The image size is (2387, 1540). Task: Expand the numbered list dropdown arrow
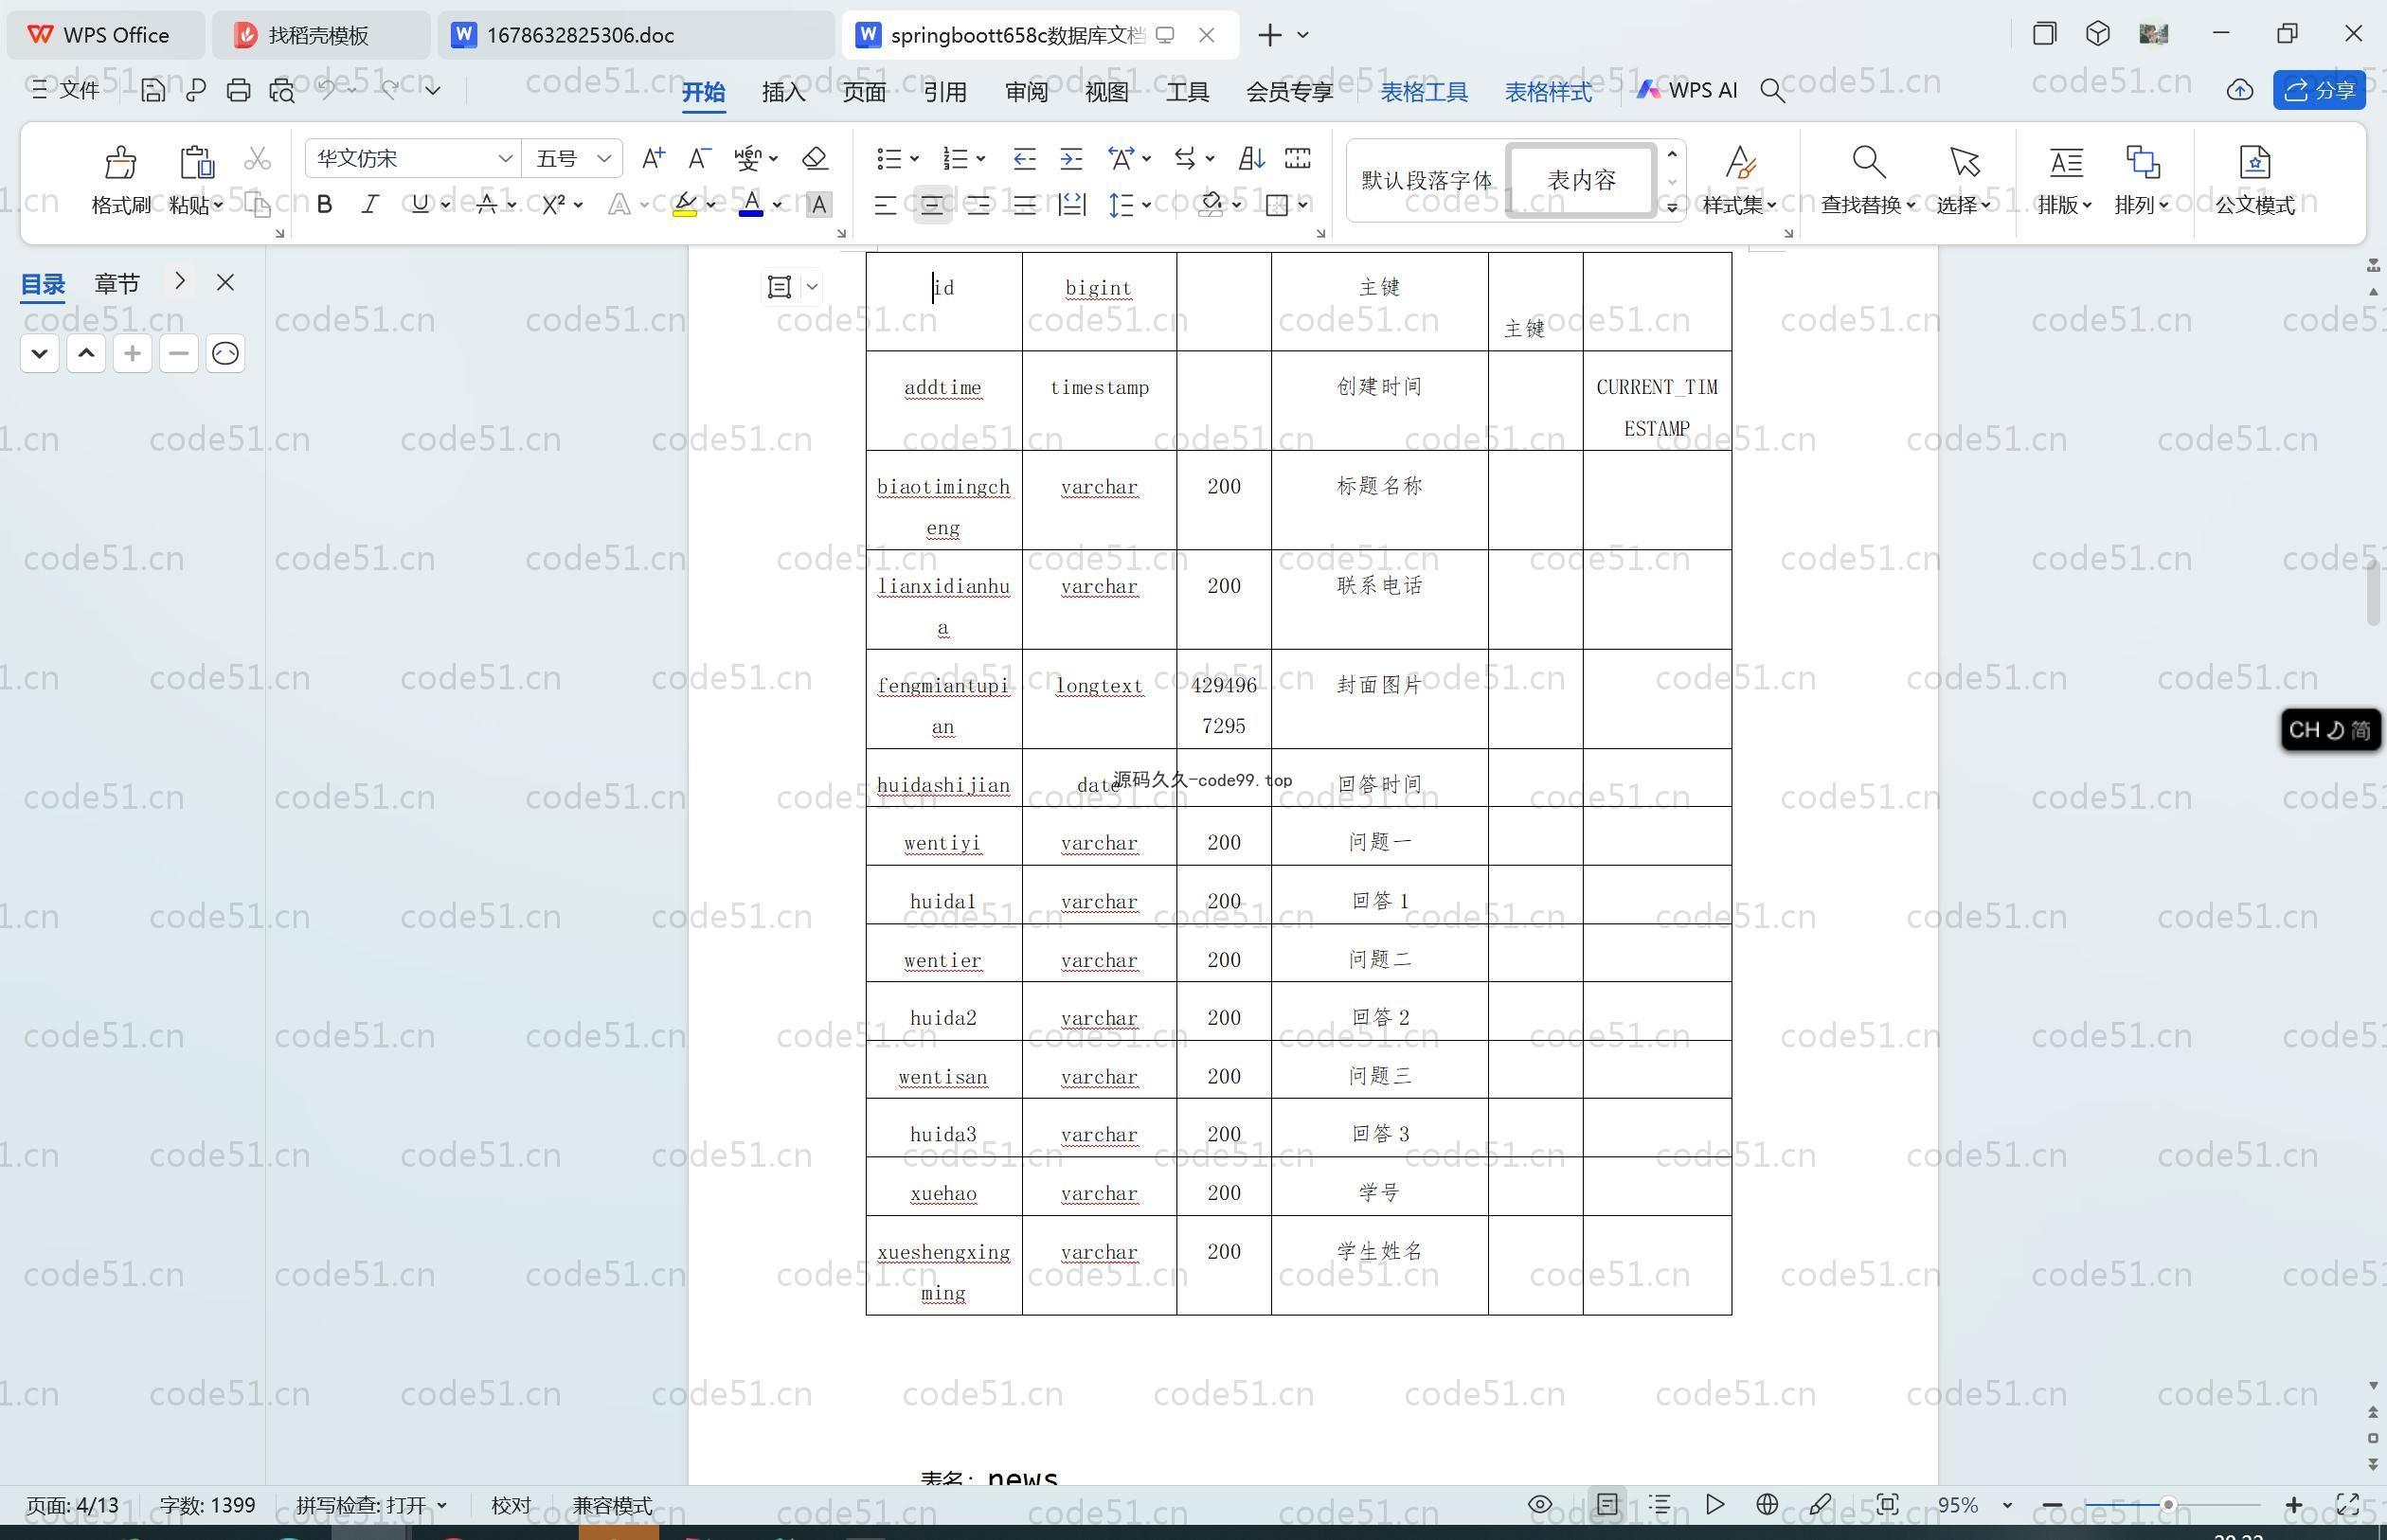(x=980, y=158)
